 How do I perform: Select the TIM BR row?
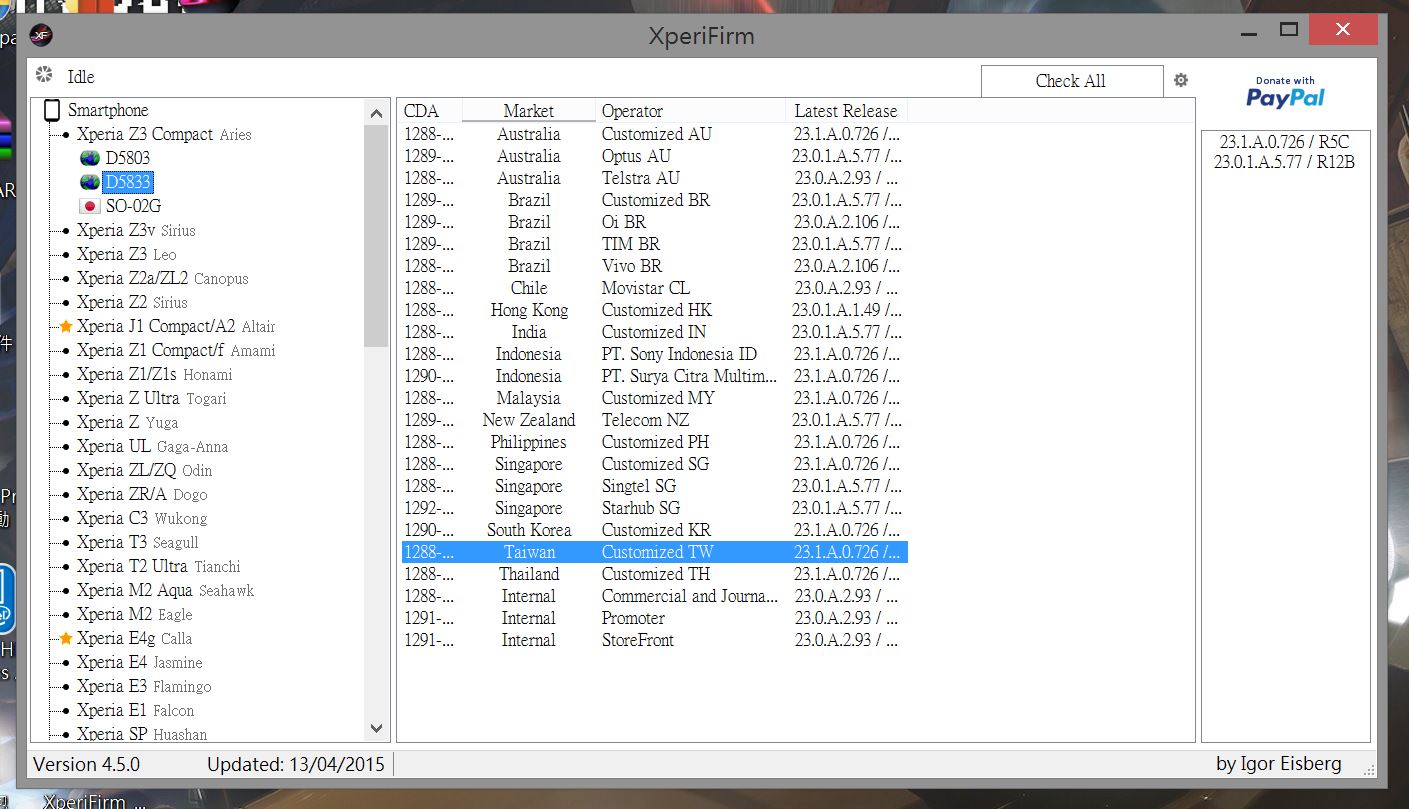click(x=654, y=244)
